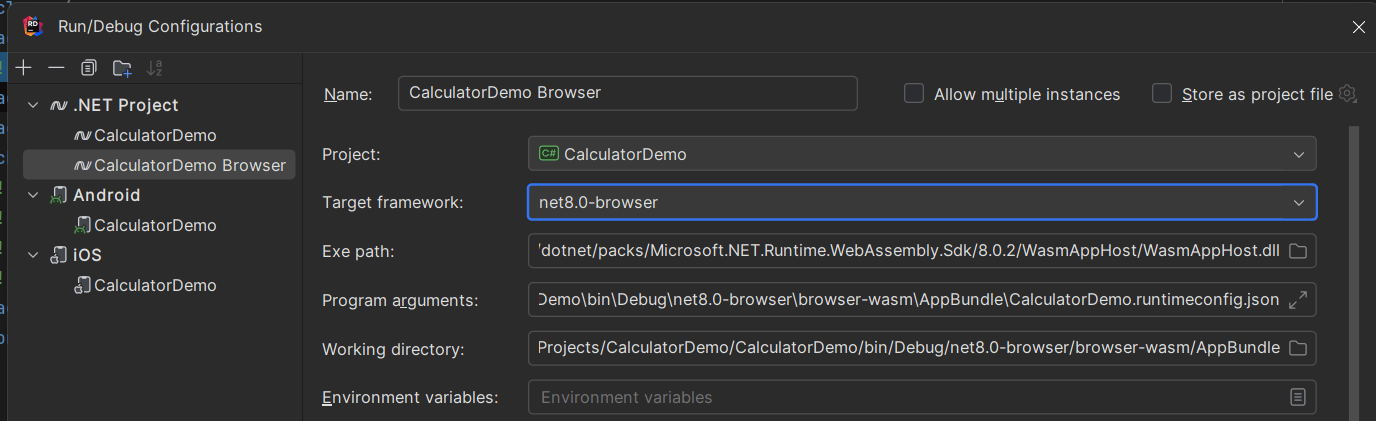Select CalculatorDemo Browser configuration
This screenshot has height=421, width=1376.
tap(160, 165)
